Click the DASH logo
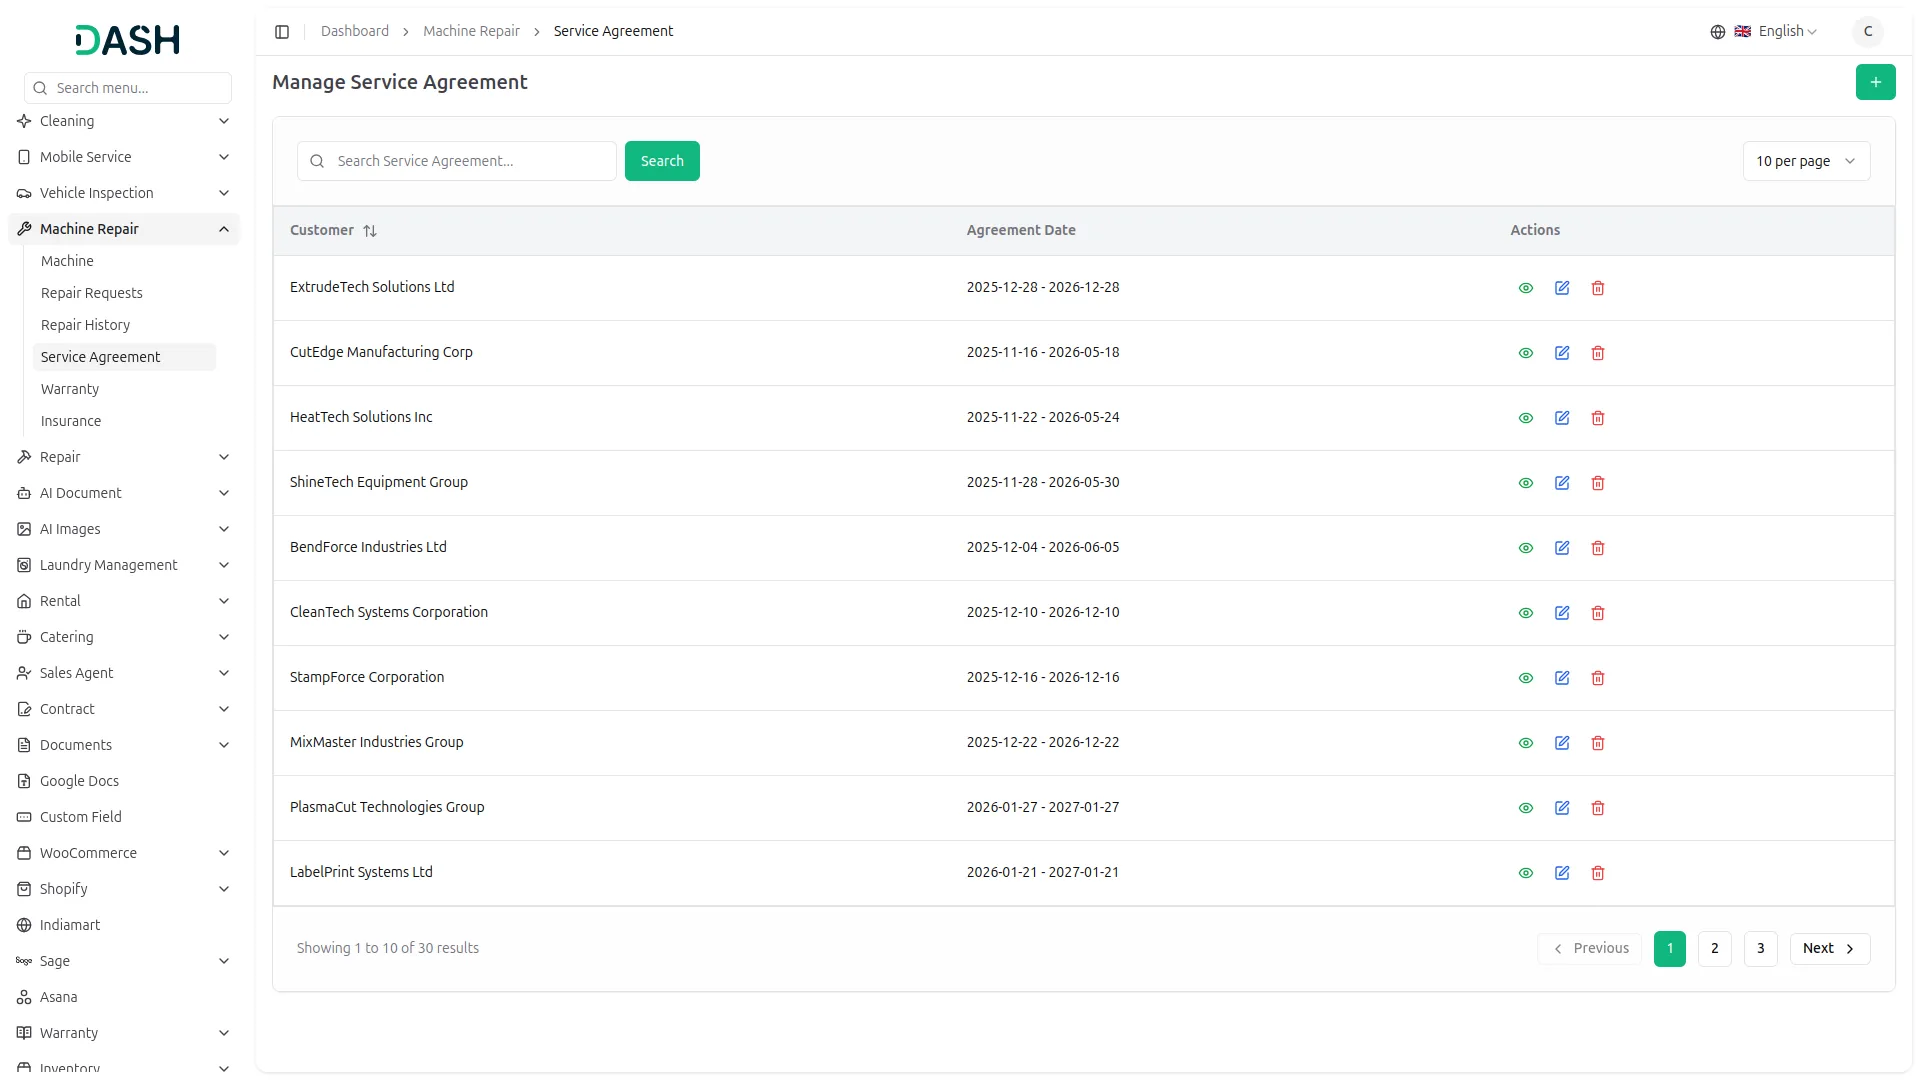This screenshot has height=1080, width=1920. click(128, 40)
